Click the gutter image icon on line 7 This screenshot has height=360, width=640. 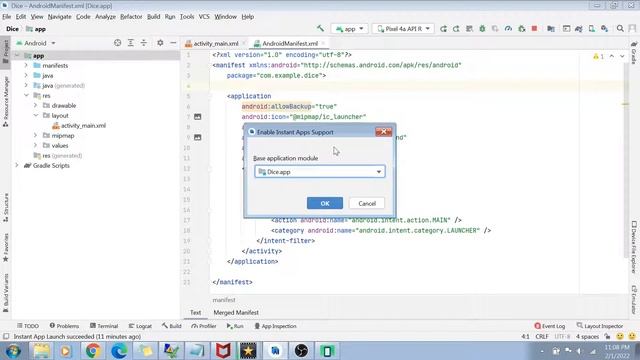198,117
